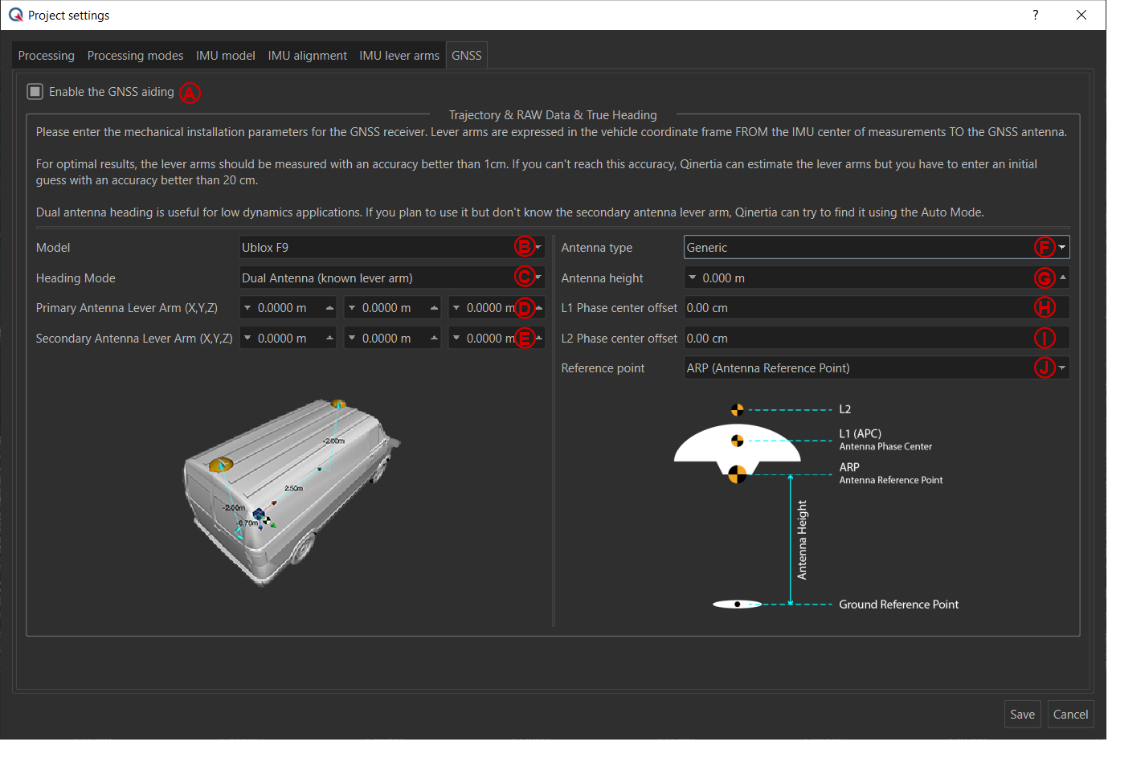Increase Secondary Antenna Lever Arm Z value
This screenshot has height=759, width=1126.
(539, 338)
